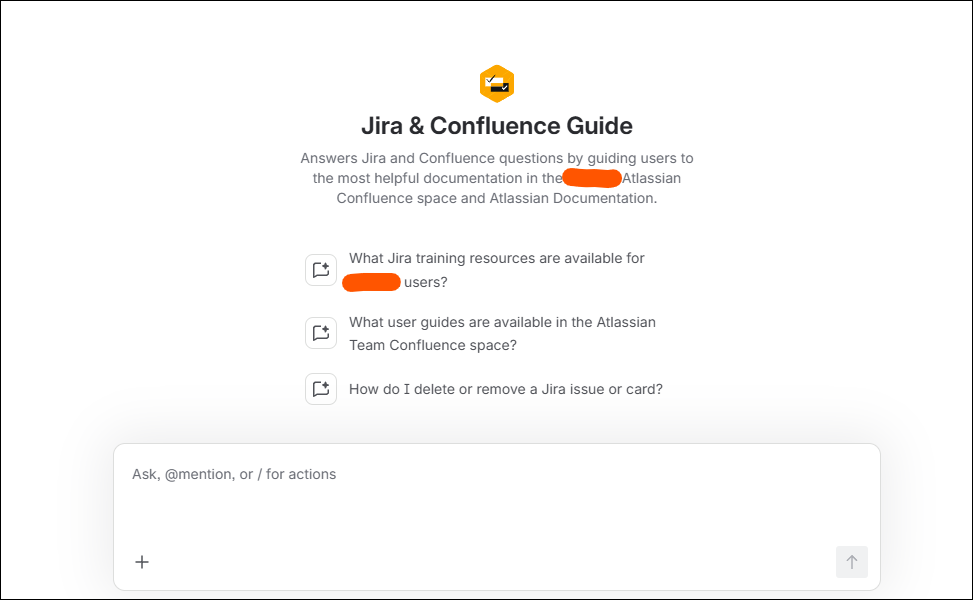Click the orange redaction mark before 'Atlassian' in description
The image size is (973, 600).
(x=591, y=178)
